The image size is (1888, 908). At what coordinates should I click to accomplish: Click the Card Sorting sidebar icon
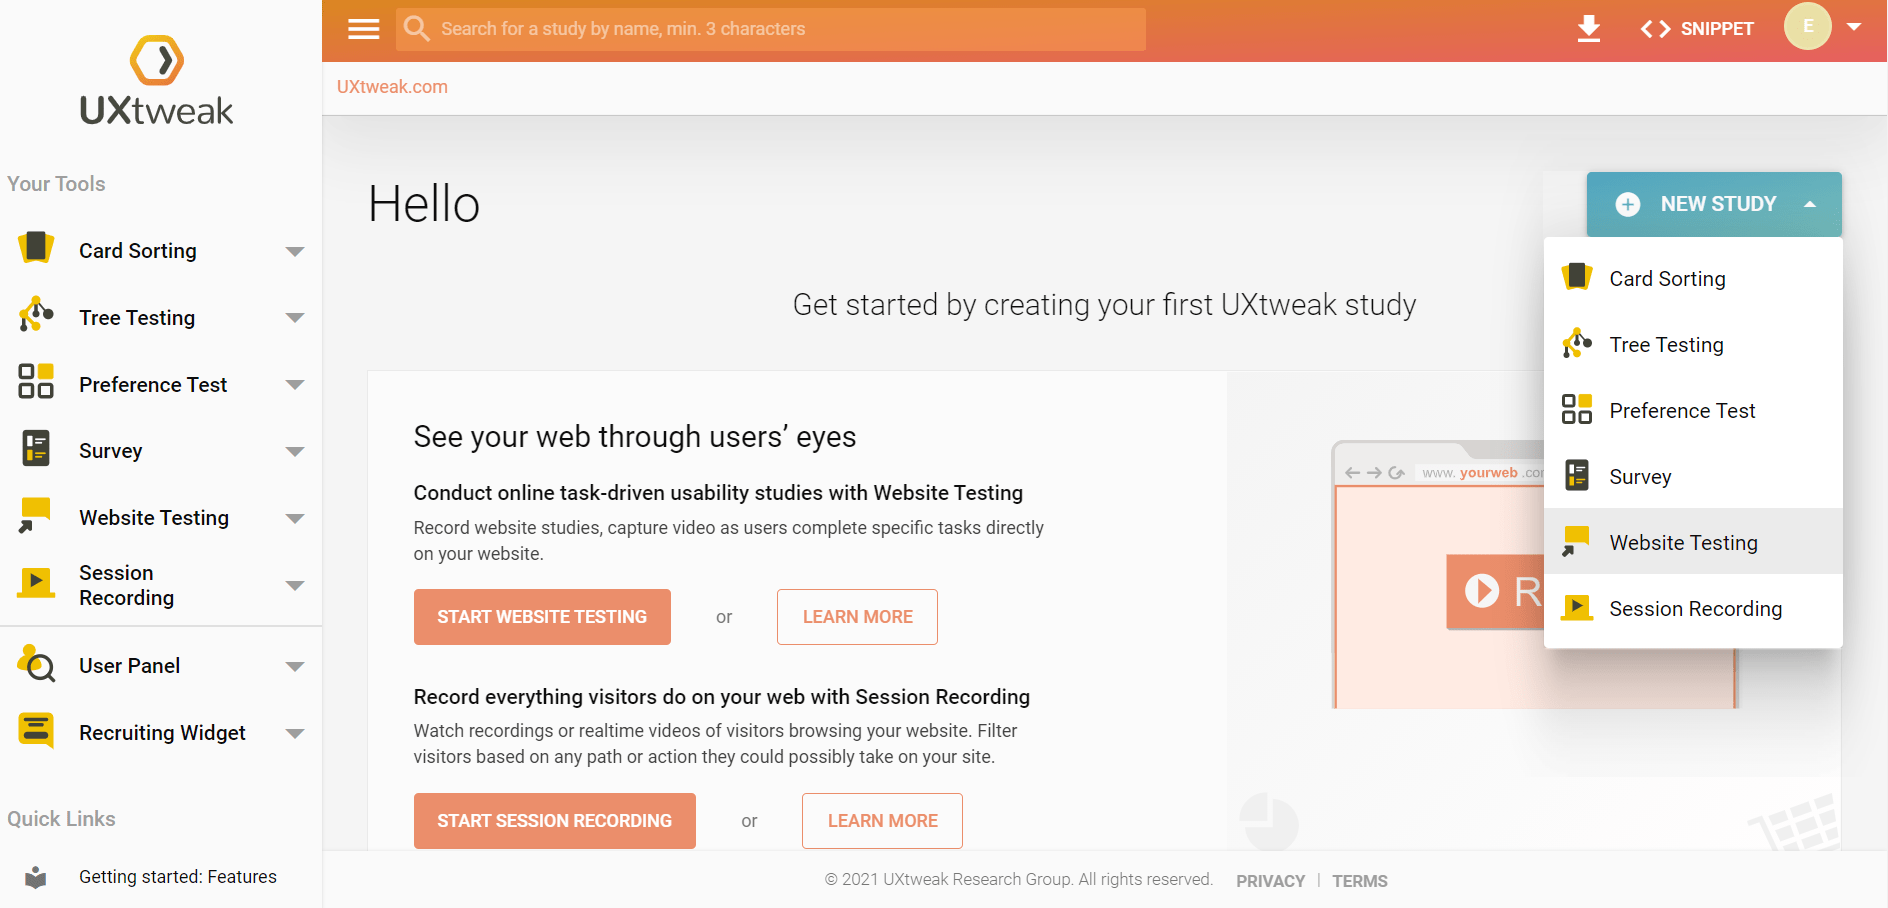[x=36, y=248]
